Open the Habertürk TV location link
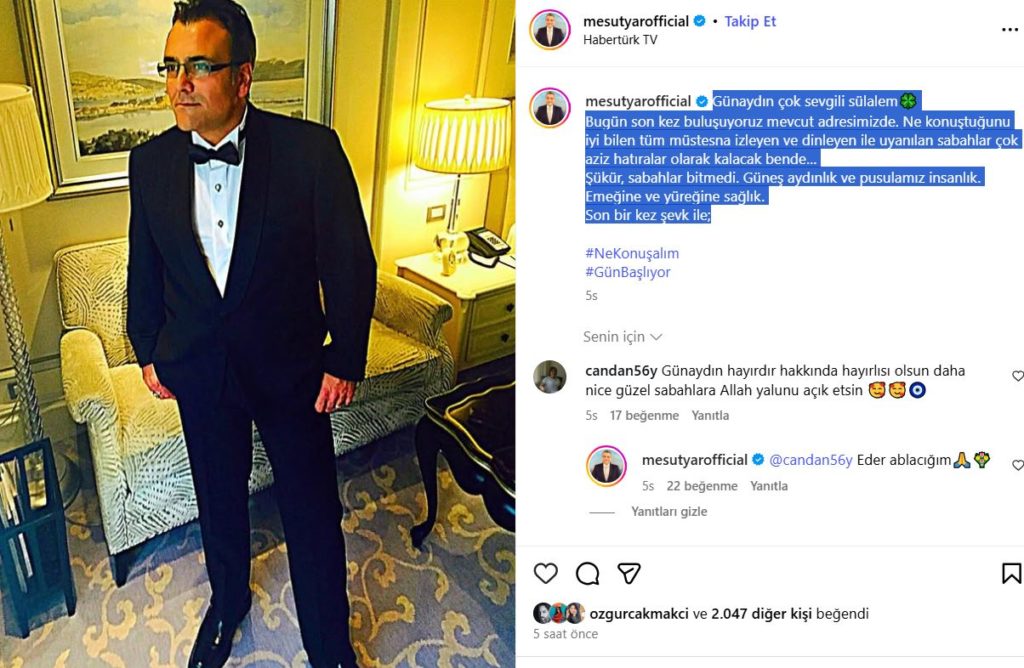 tap(620, 40)
